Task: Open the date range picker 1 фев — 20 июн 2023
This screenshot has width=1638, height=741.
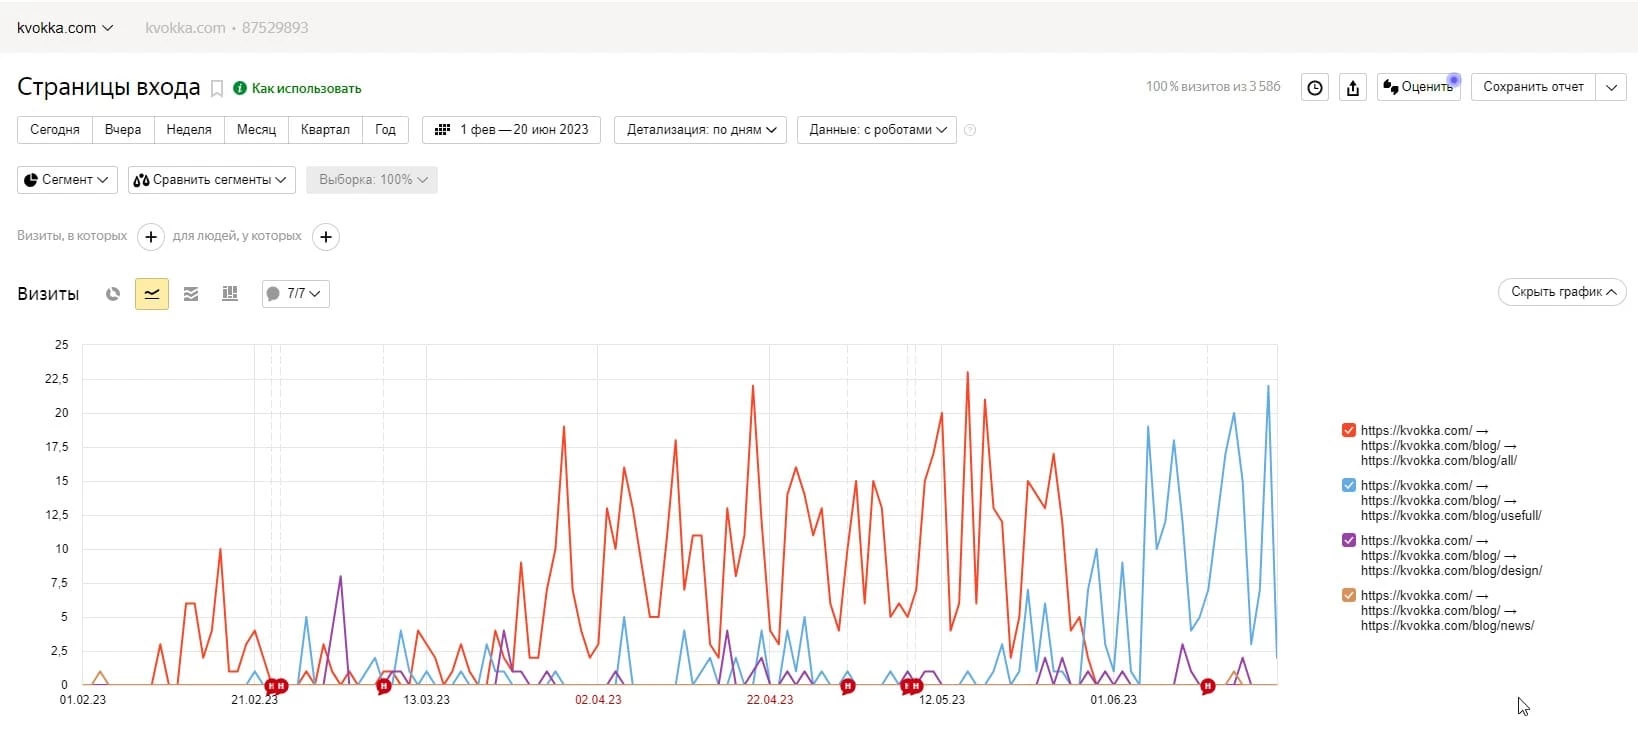Action: point(511,130)
